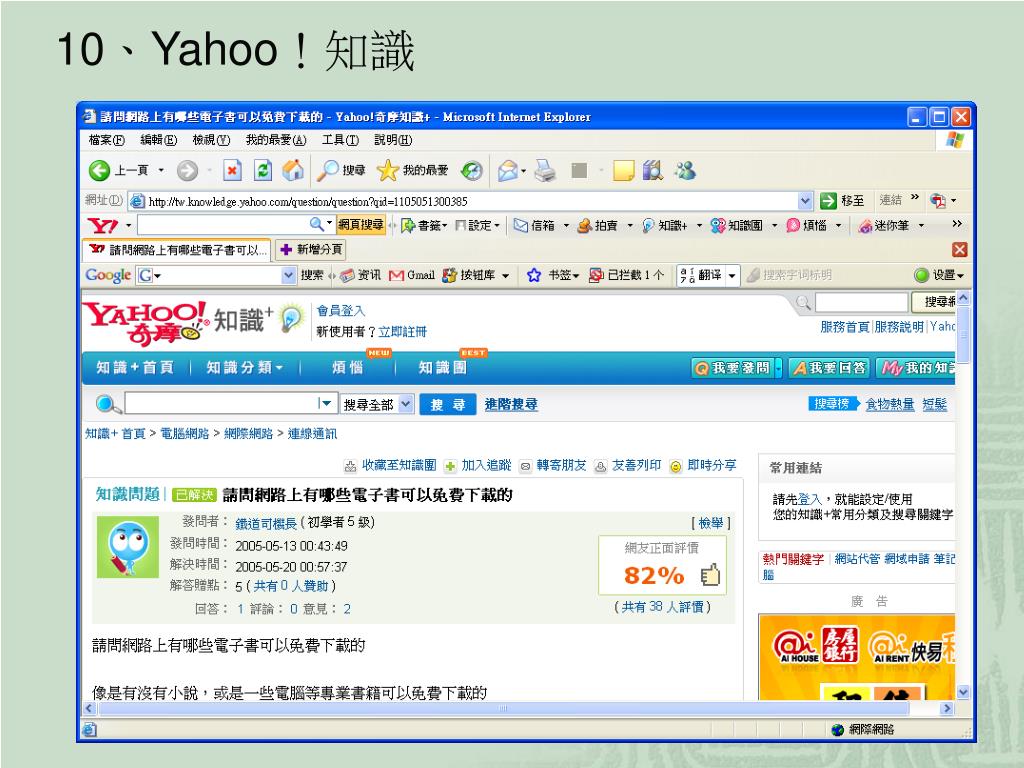Open Yahoo toolbar 煩惱 button
This screenshot has width=1024, height=768.
[807, 225]
